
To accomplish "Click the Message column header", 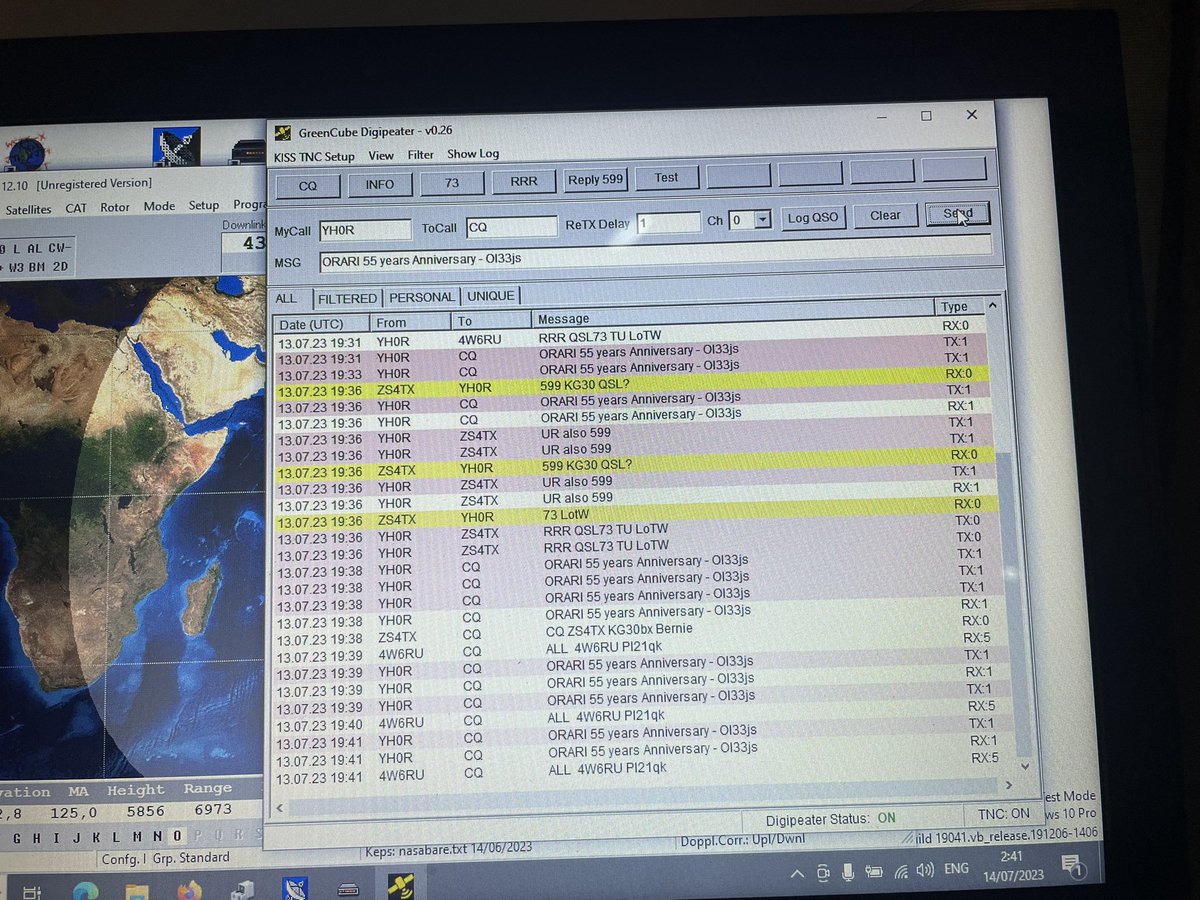I will pyautogui.click(x=733, y=314).
